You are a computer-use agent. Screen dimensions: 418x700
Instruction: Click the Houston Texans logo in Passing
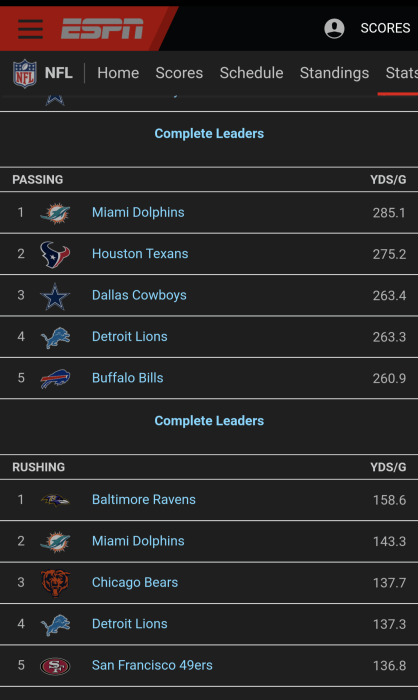(x=55, y=254)
